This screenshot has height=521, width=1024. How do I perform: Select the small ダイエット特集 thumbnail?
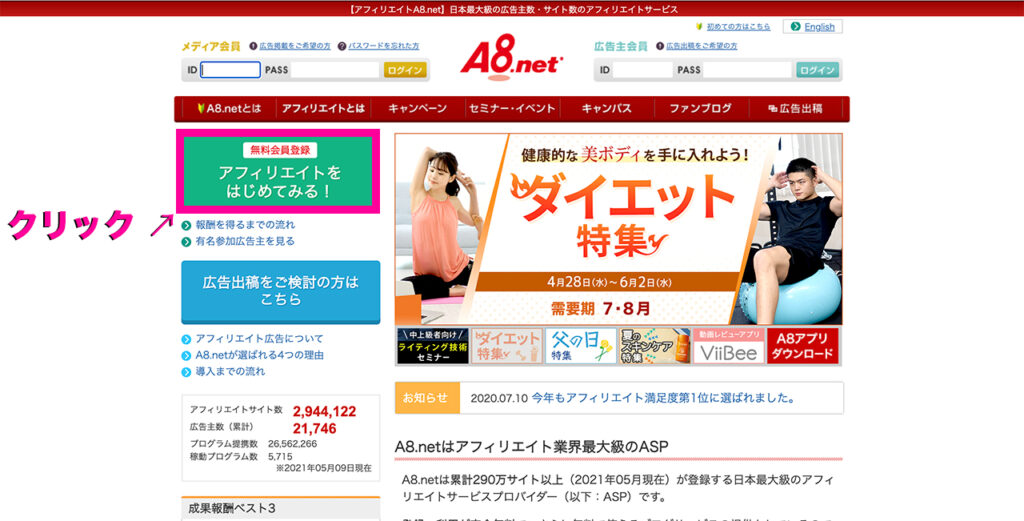[507, 346]
